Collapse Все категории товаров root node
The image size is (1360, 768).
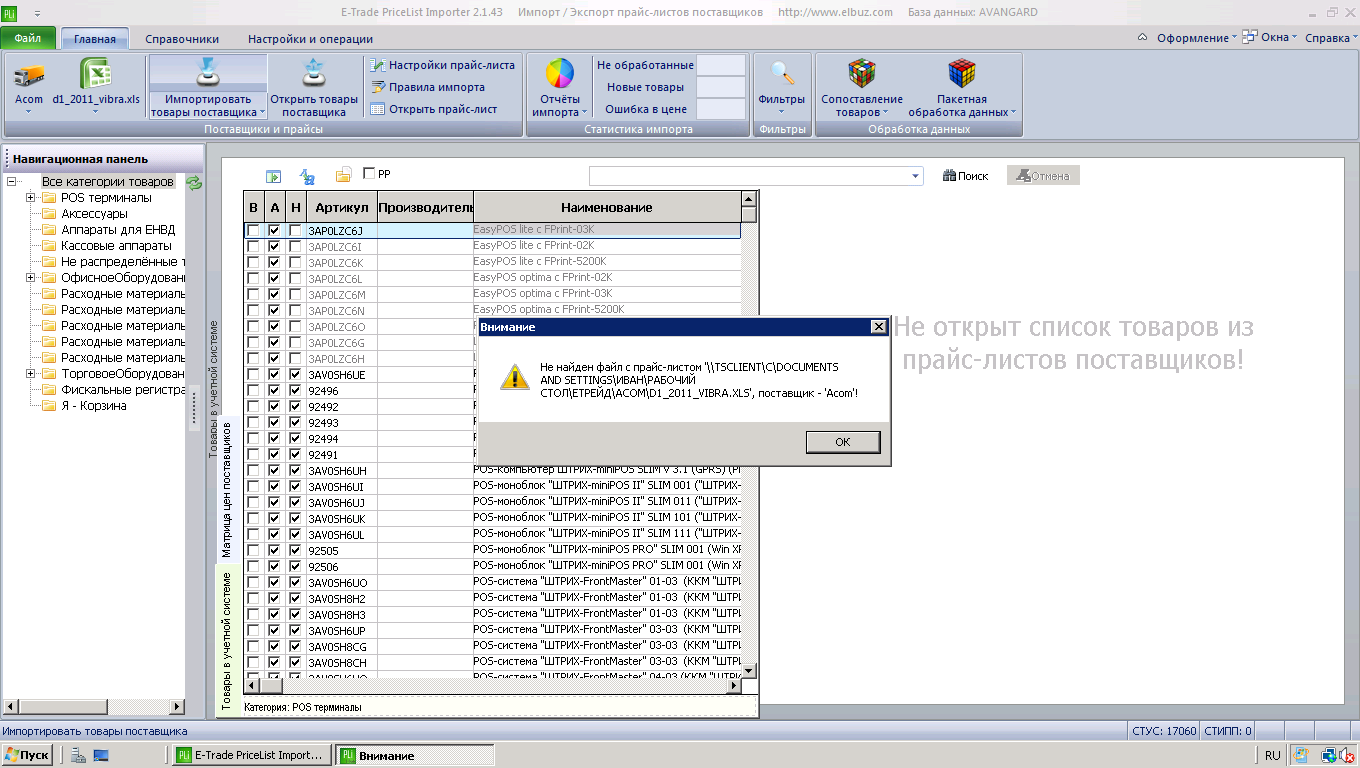coord(11,182)
